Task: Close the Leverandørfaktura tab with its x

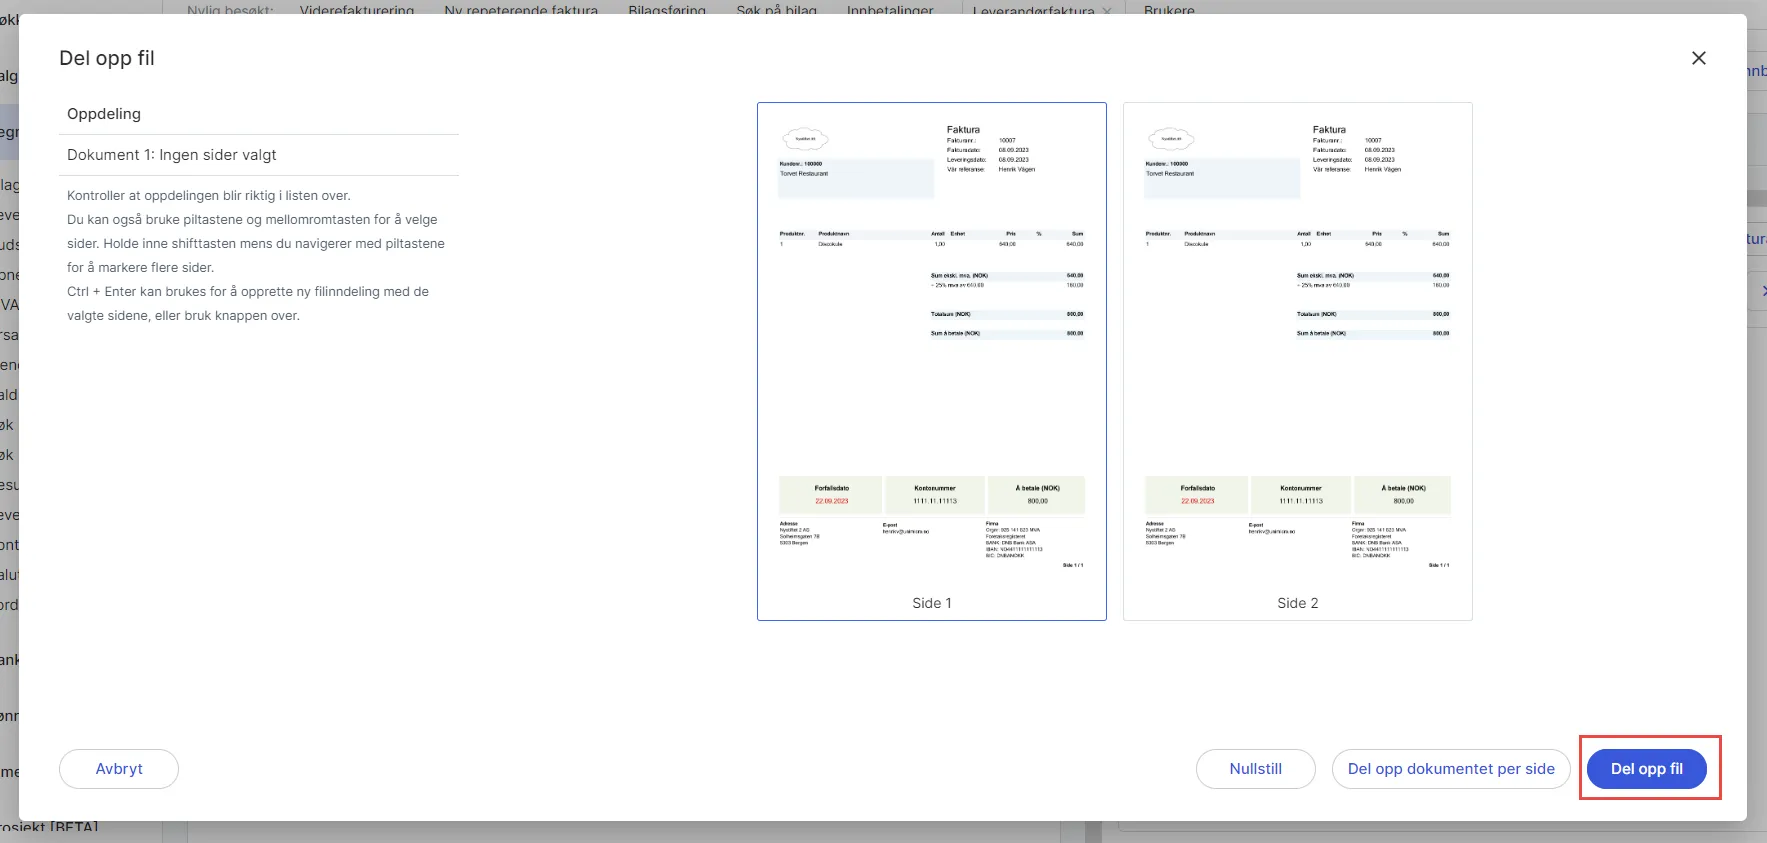Action: pyautogui.click(x=1106, y=10)
